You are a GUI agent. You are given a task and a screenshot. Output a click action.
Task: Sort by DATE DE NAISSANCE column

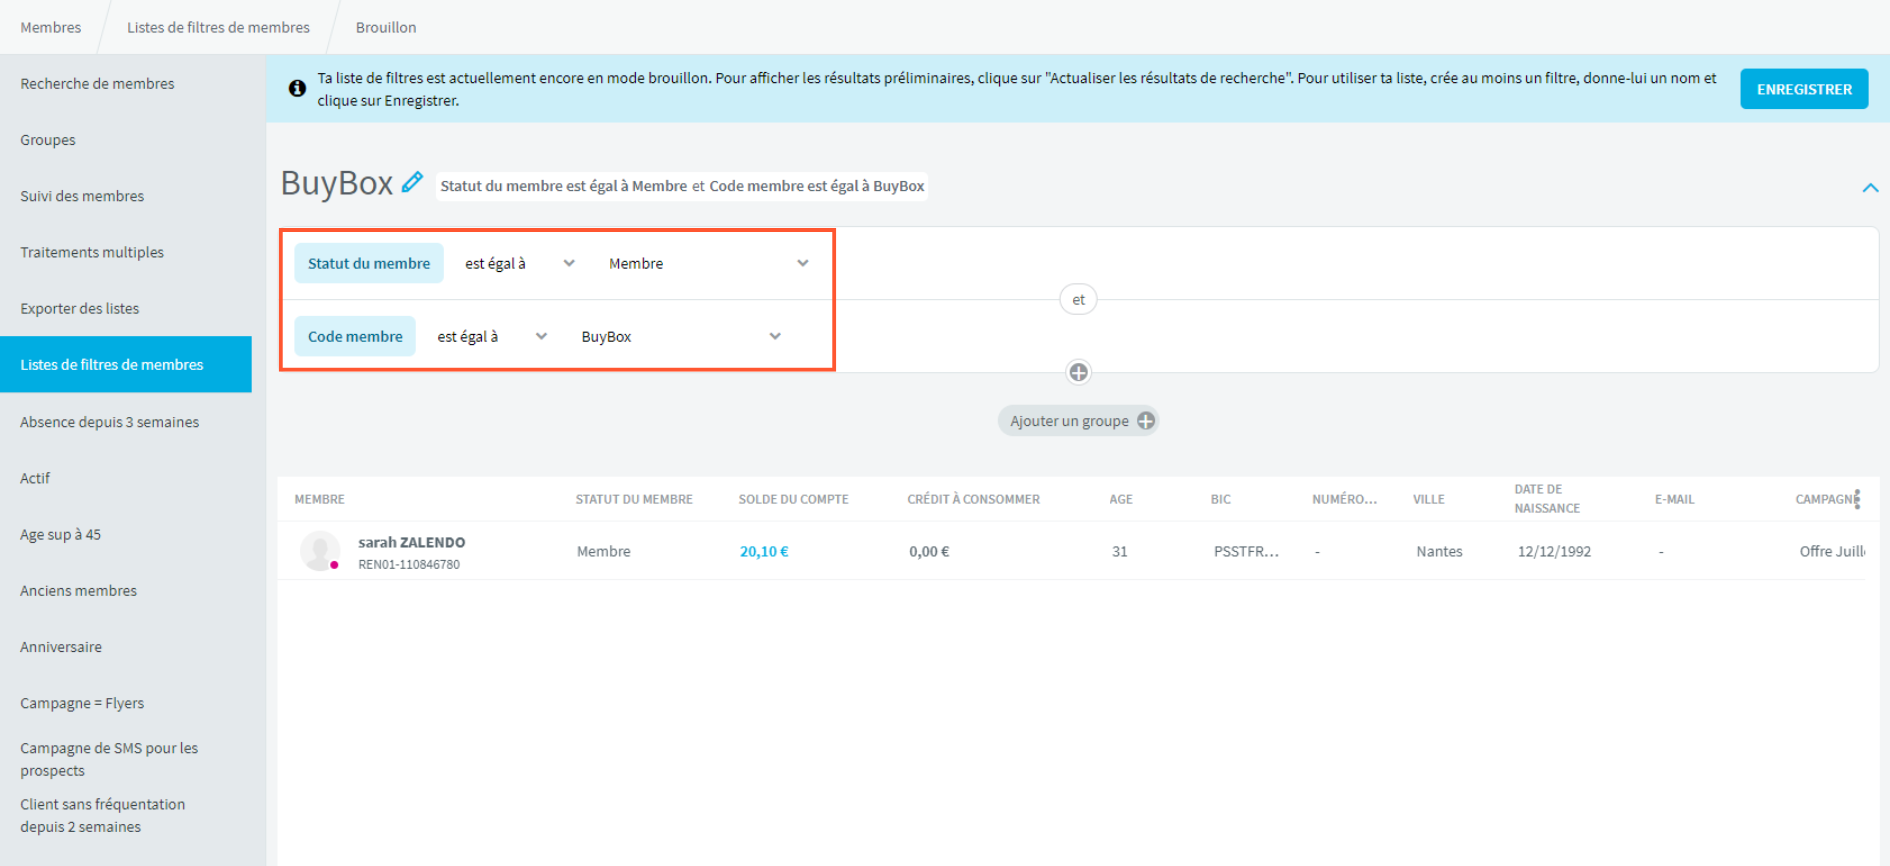(x=1547, y=499)
